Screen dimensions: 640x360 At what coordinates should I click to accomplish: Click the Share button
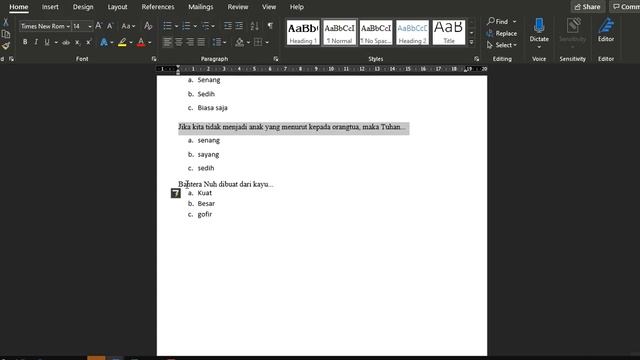coord(587,7)
